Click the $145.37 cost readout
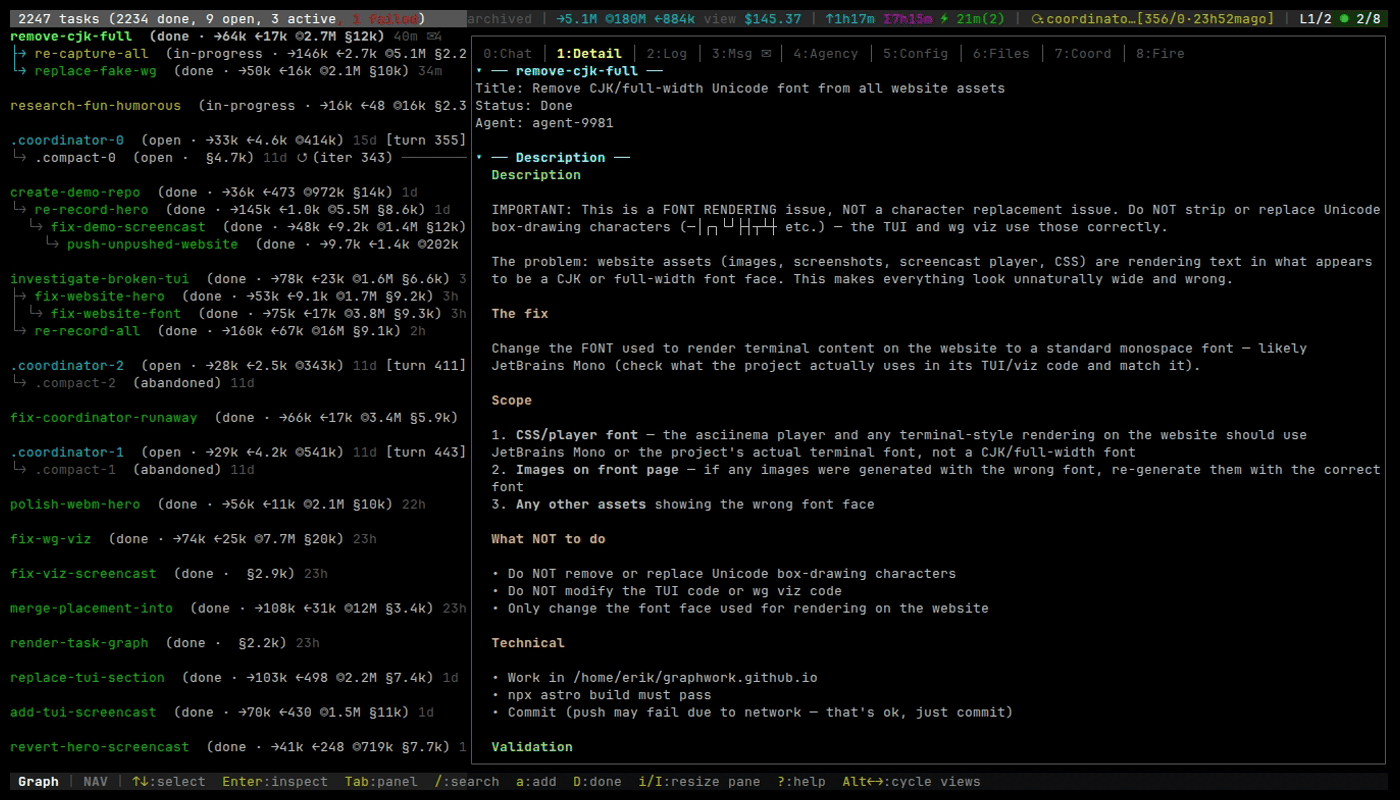This screenshot has height=800, width=1400. pyautogui.click(x=772, y=19)
